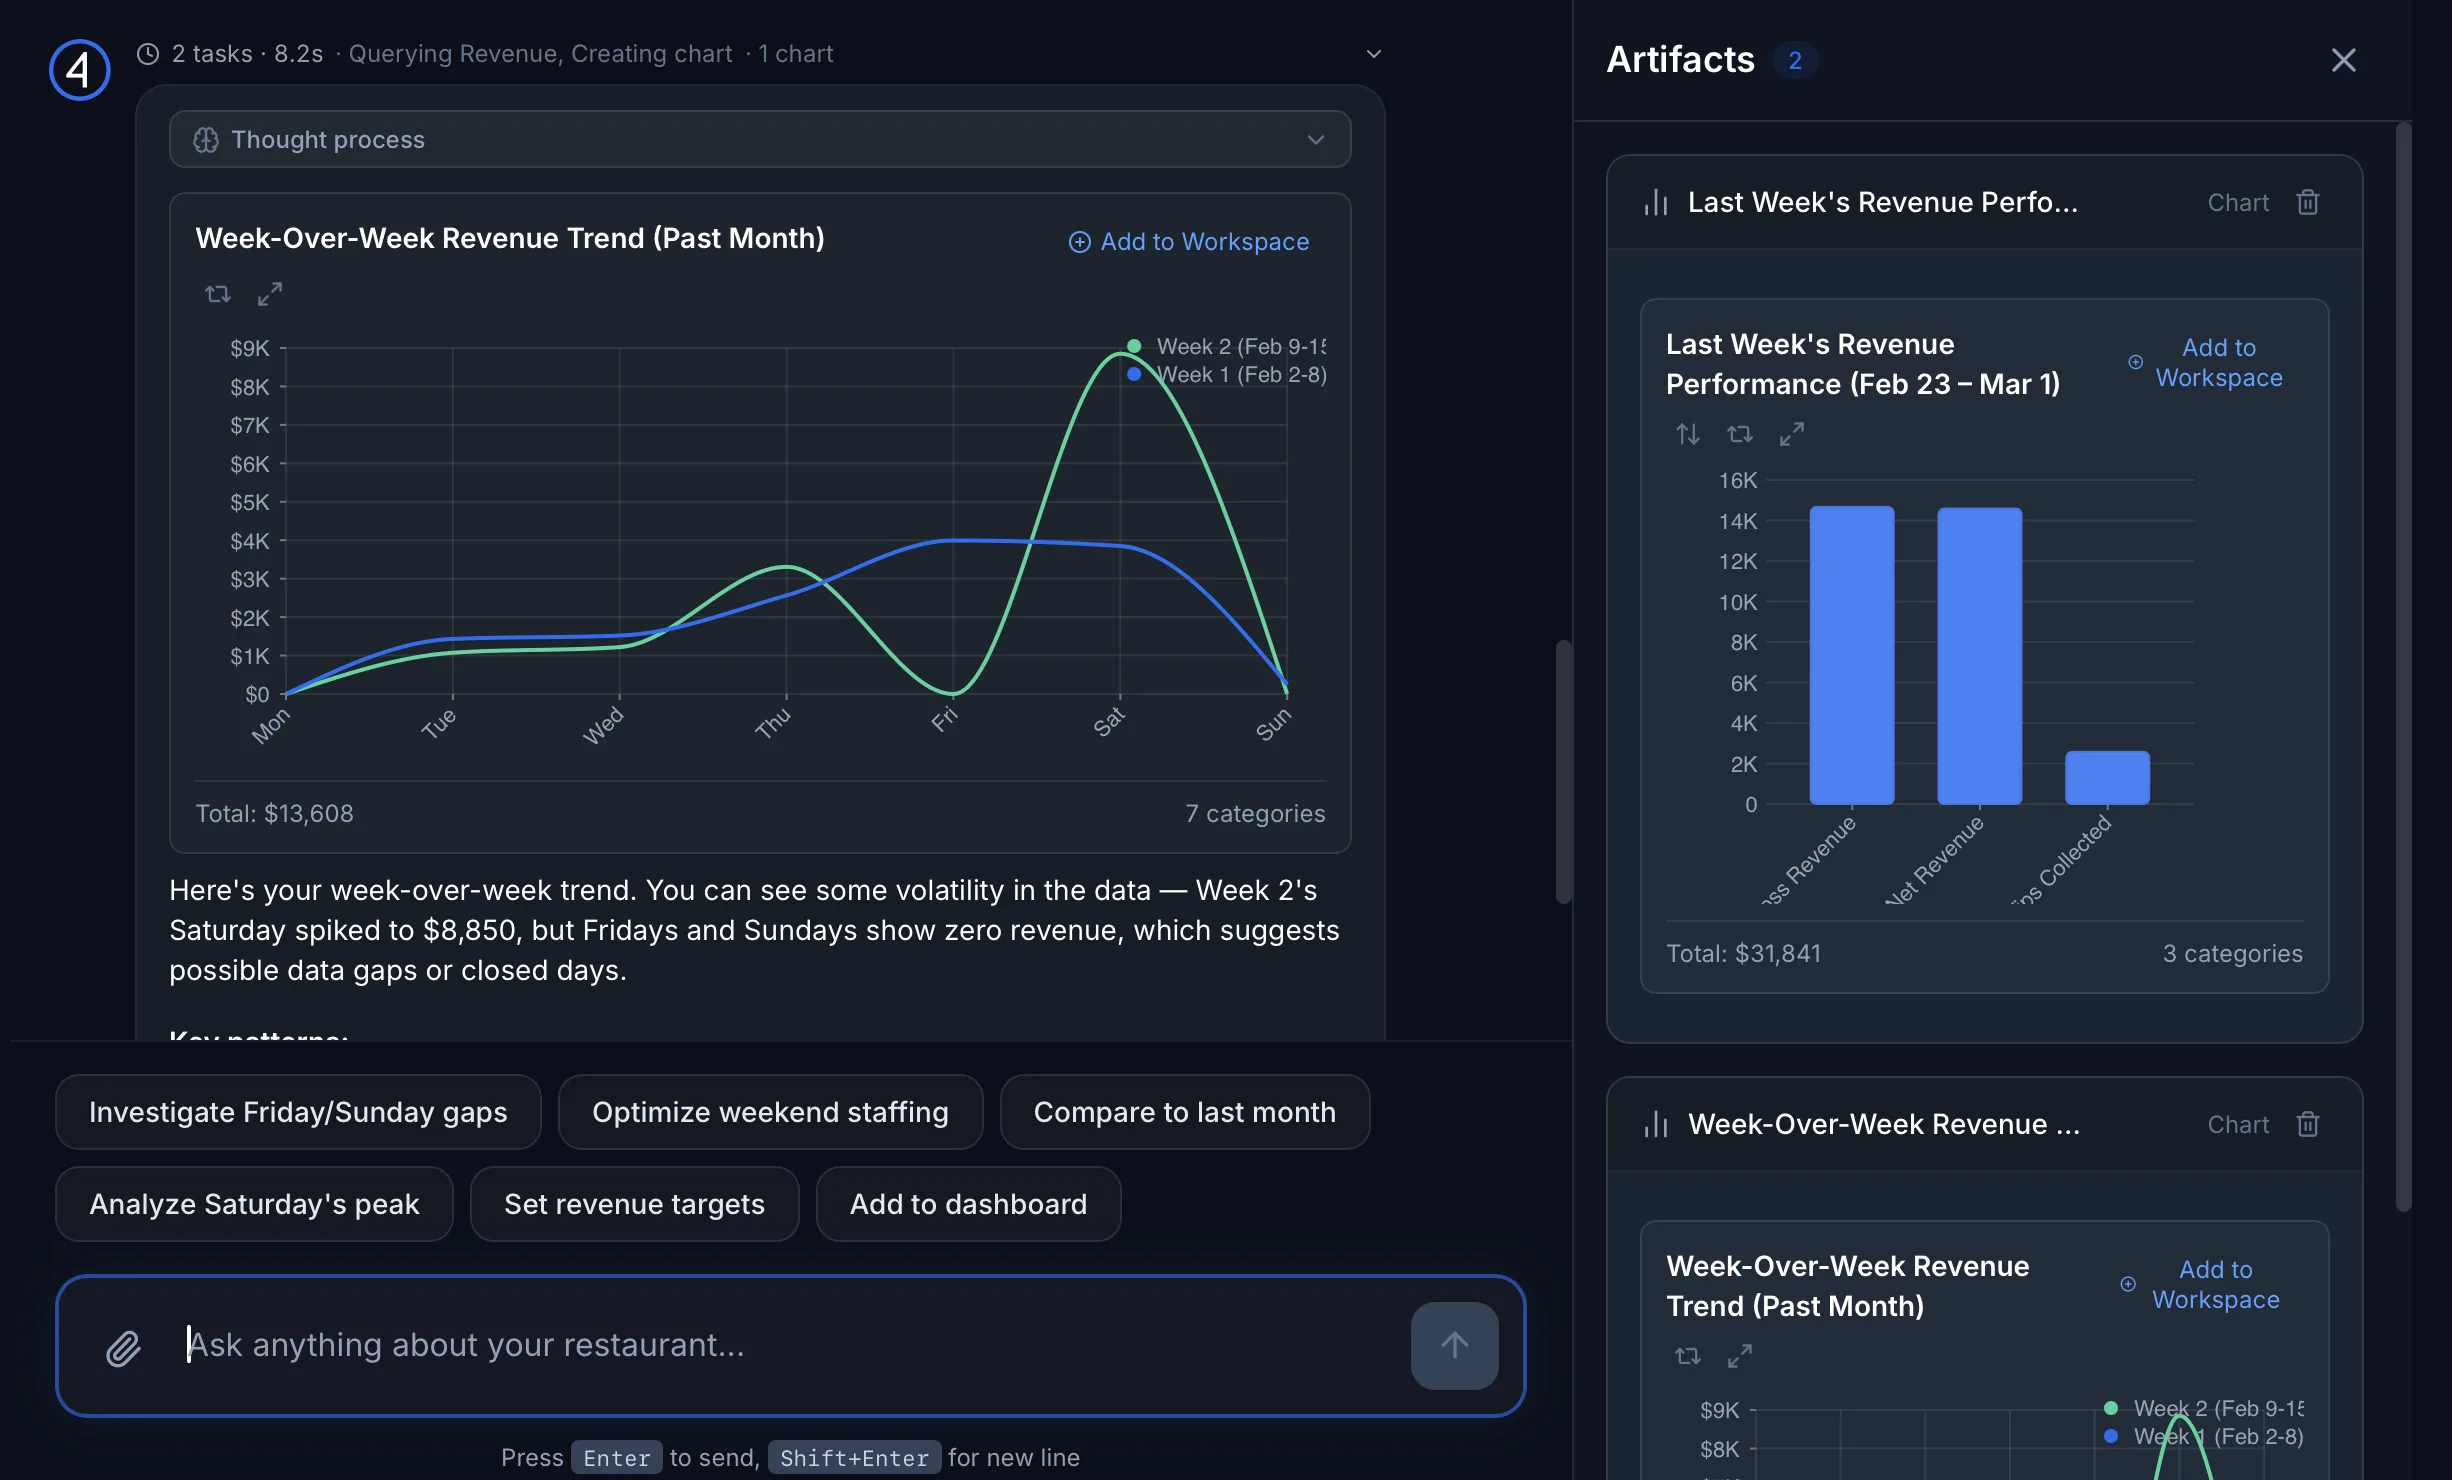Toggle Week 2 (Feb 9-15) legend in main chart
This screenshot has width=2452, height=1480.
point(1227,346)
